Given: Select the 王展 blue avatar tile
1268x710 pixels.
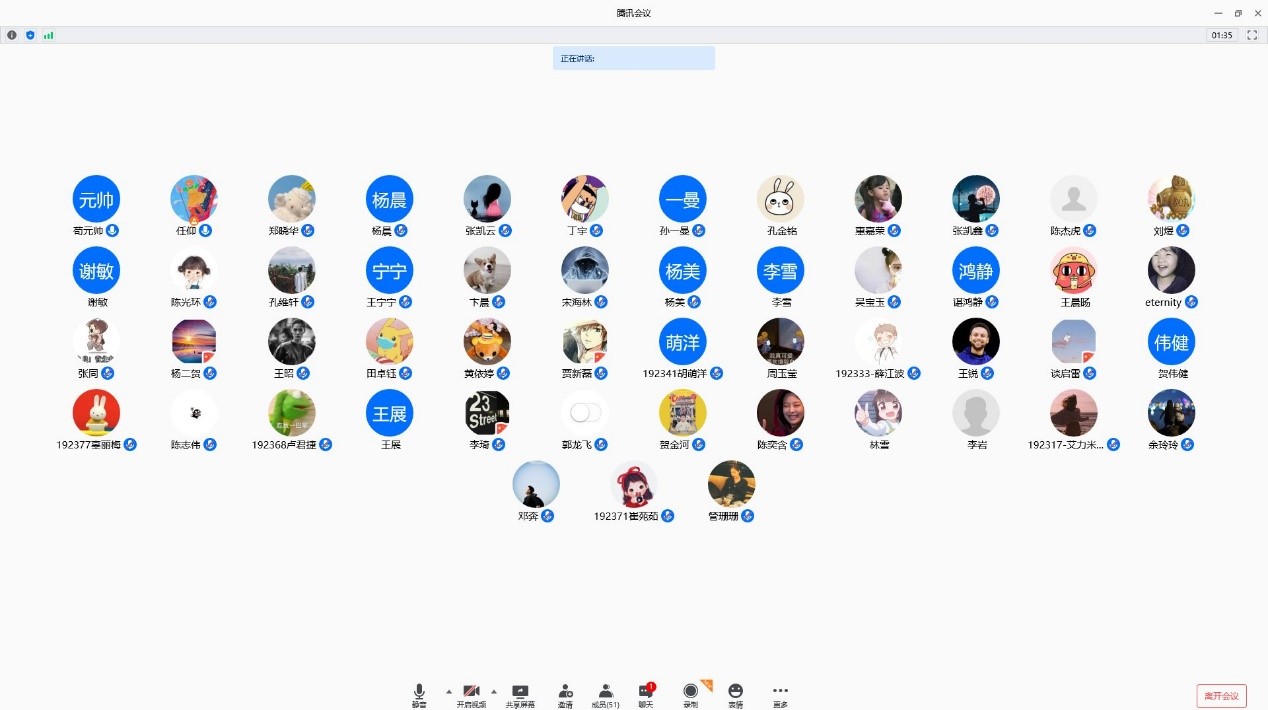Looking at the screenshot, I should tap(389, 413).
